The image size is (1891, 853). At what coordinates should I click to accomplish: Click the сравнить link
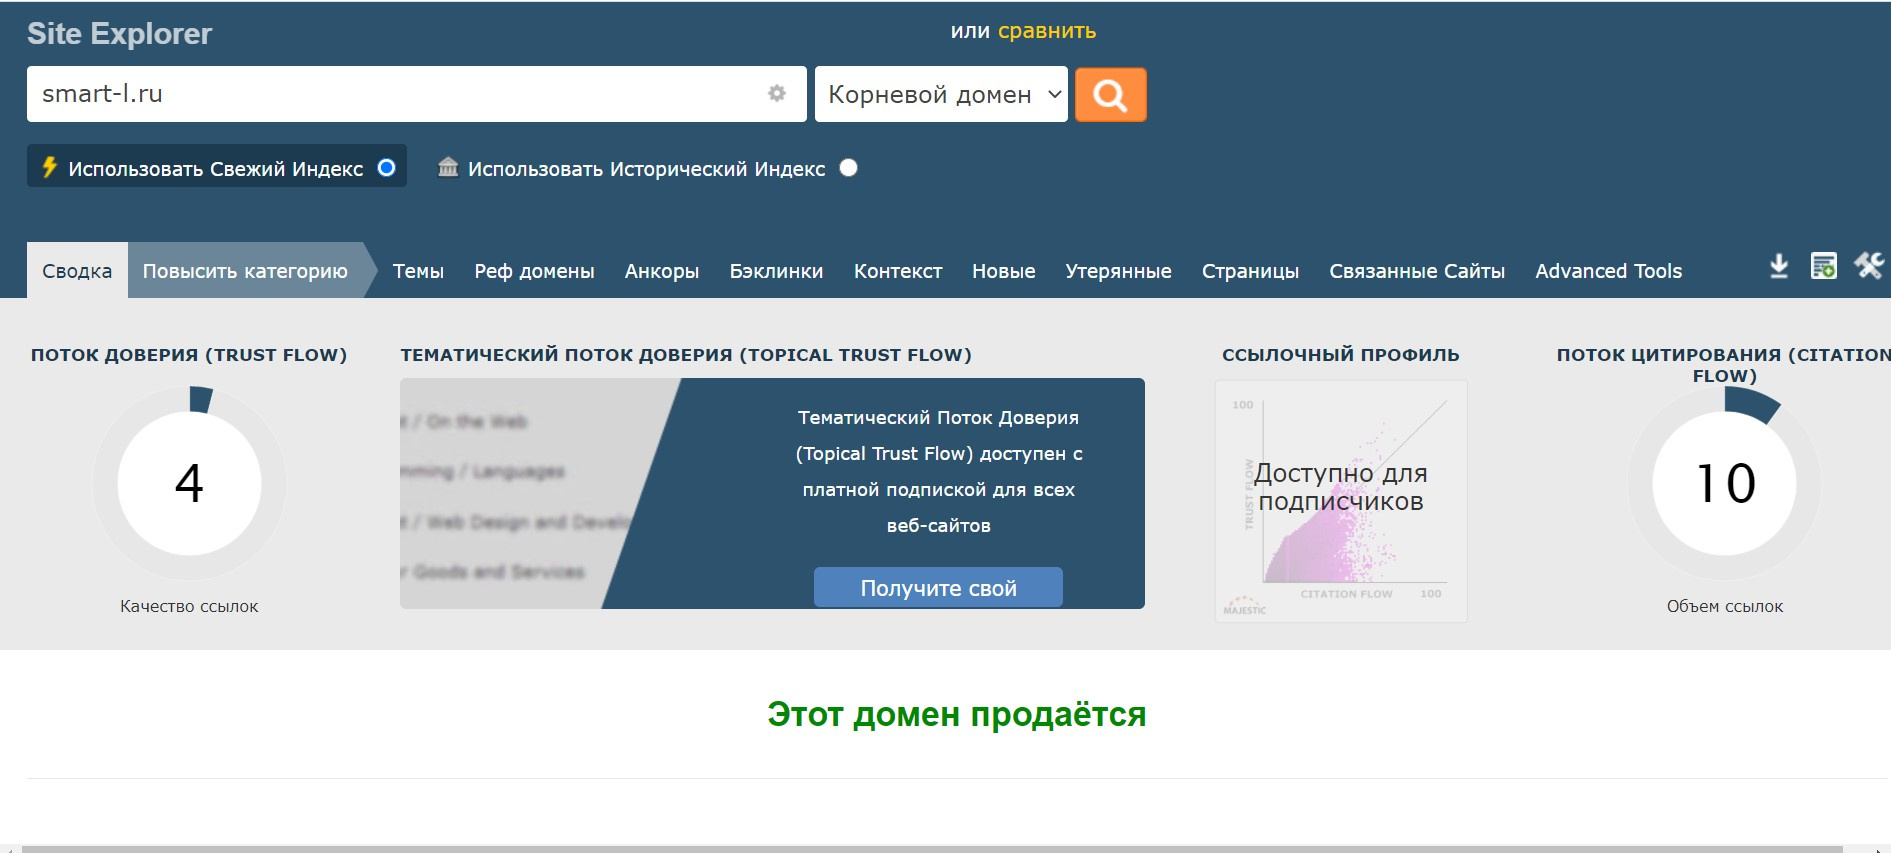pyautogui.click(x=1047, y=31)
